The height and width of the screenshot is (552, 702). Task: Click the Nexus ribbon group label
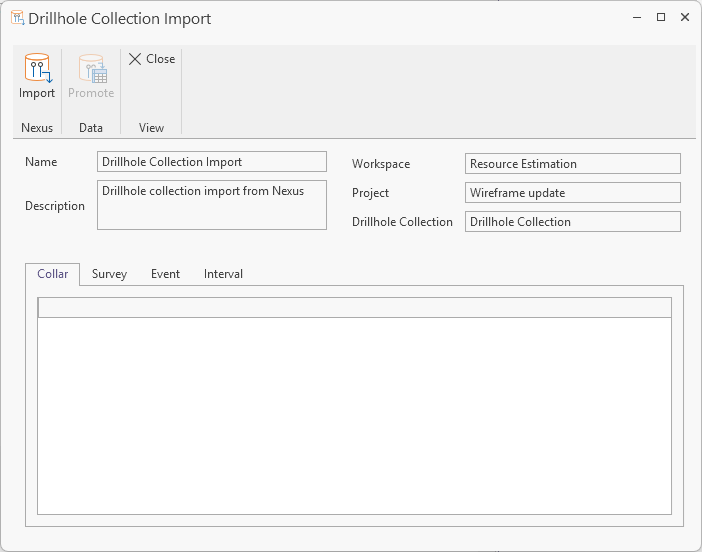click(37, 128)
